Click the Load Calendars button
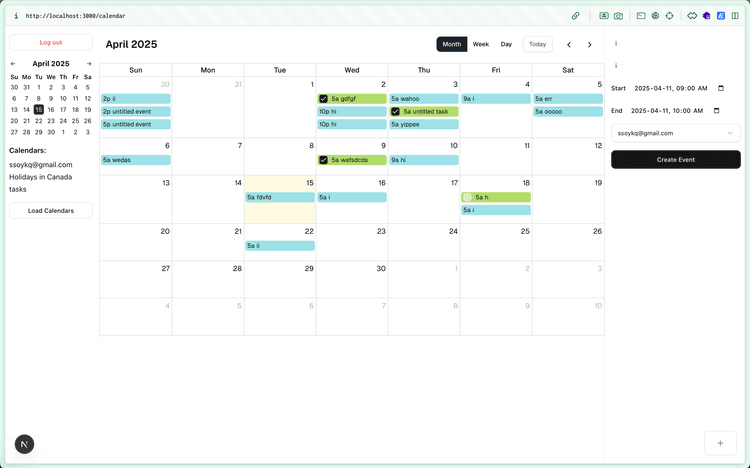 coord(51,210)
